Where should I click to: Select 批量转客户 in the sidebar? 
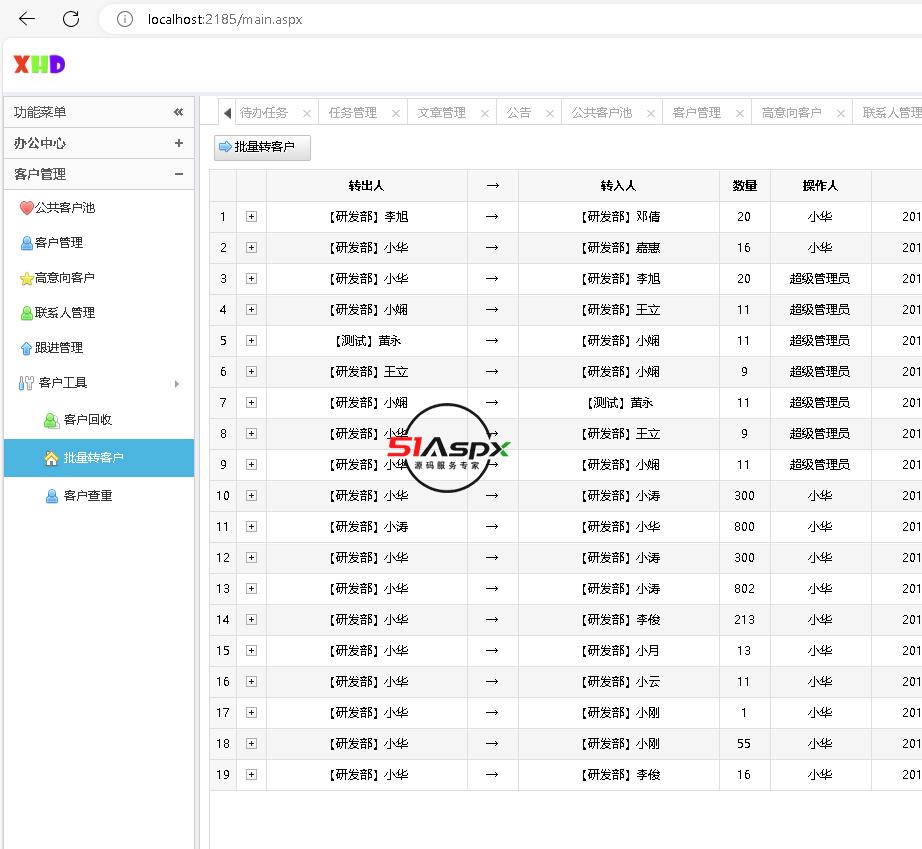(93, 458)
